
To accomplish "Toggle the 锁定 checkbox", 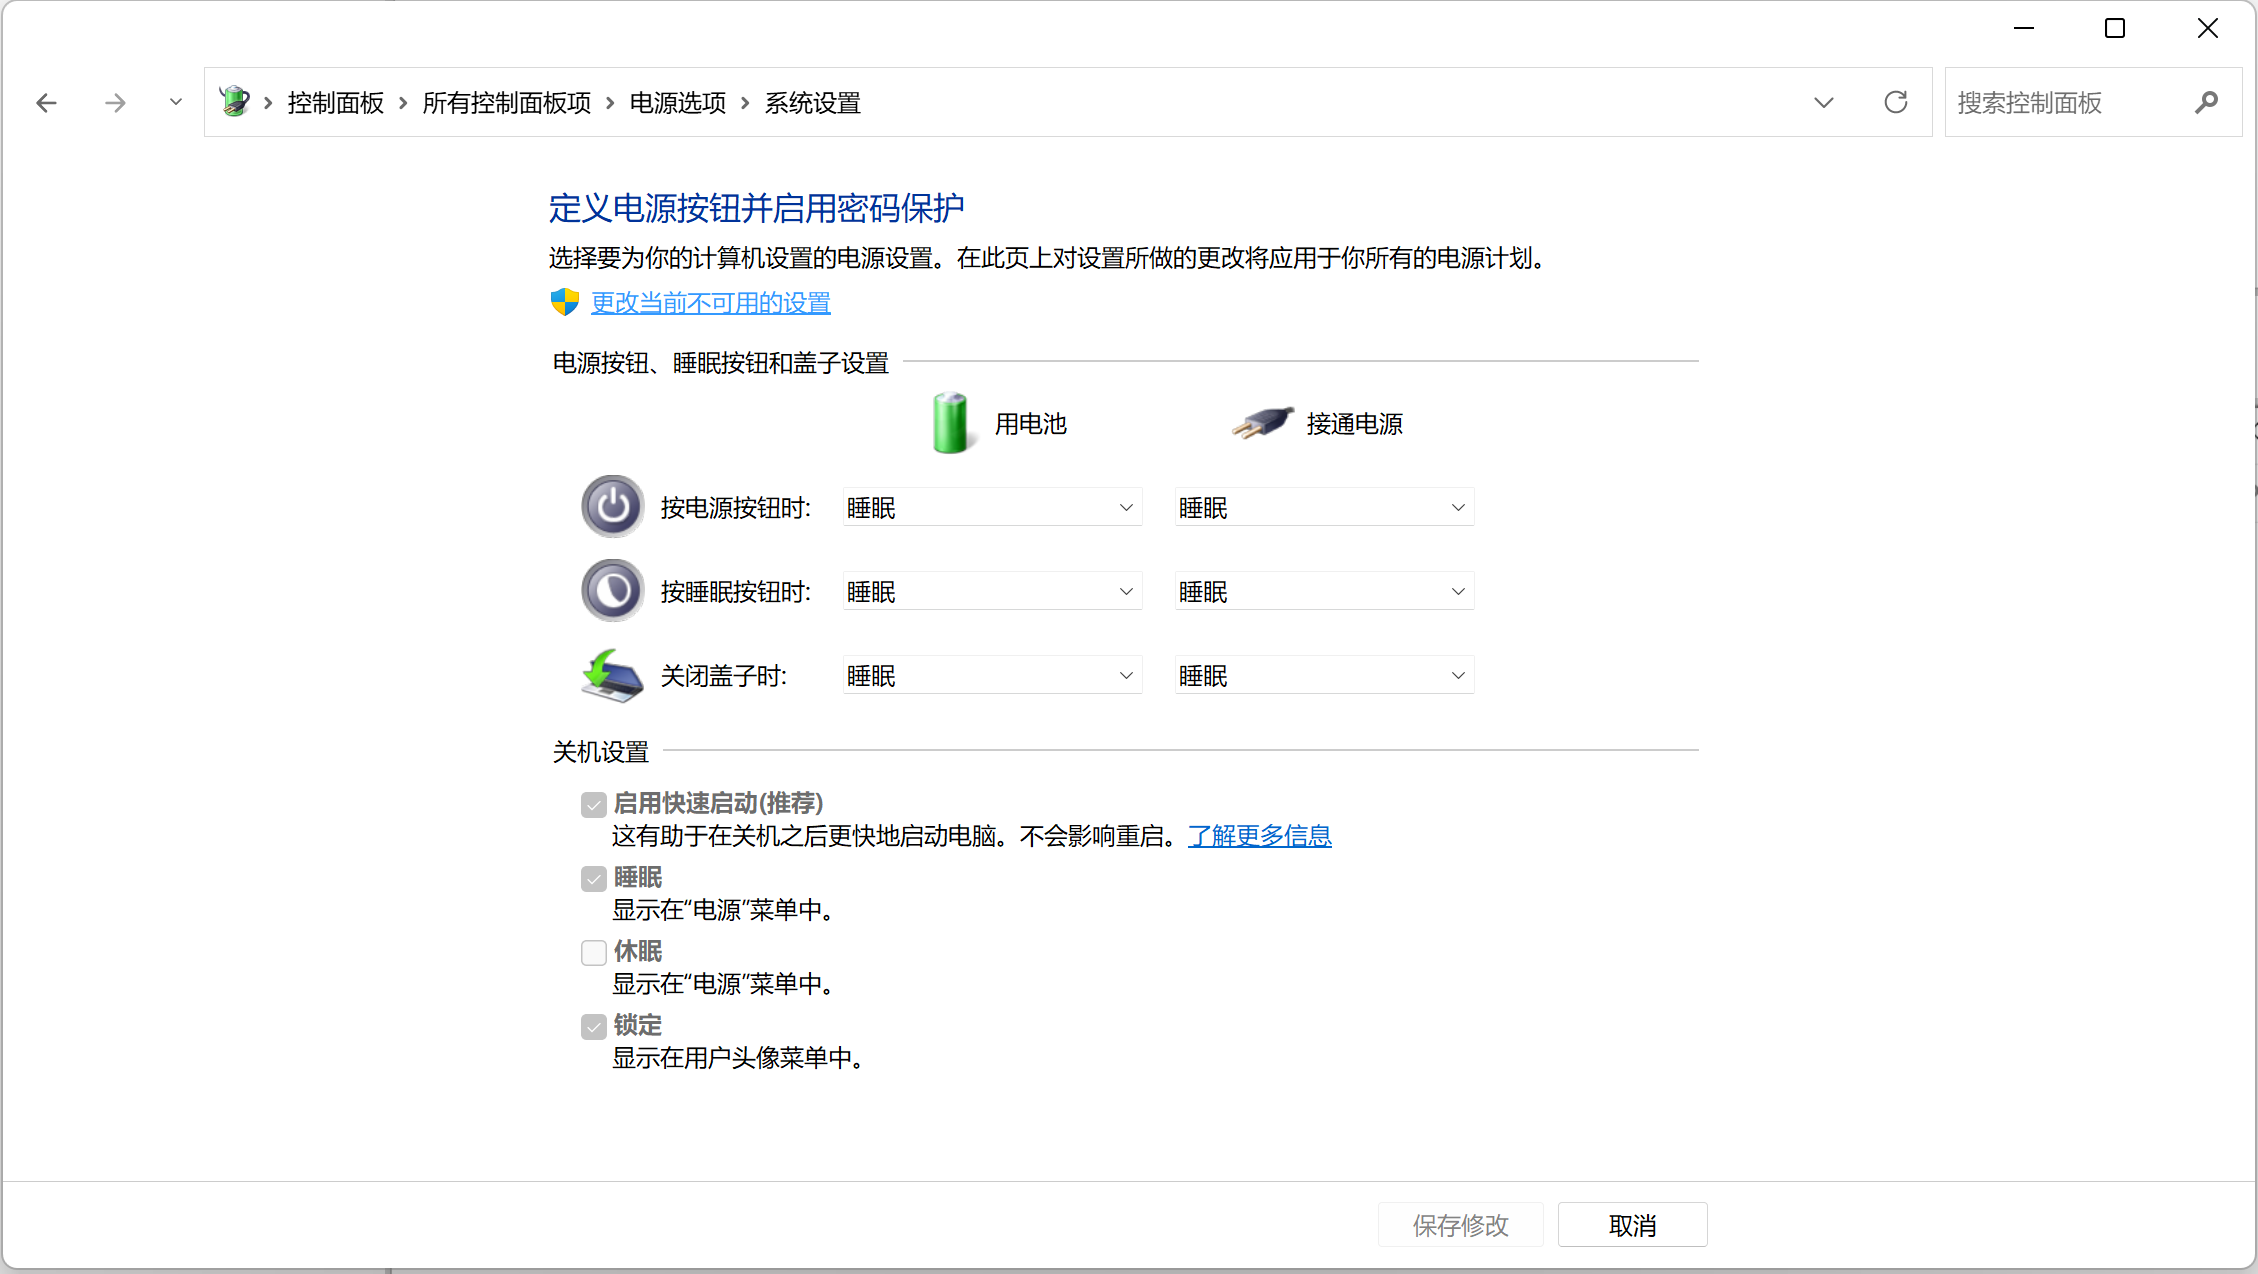I will pyautogui.click(x=594, y=1026).
